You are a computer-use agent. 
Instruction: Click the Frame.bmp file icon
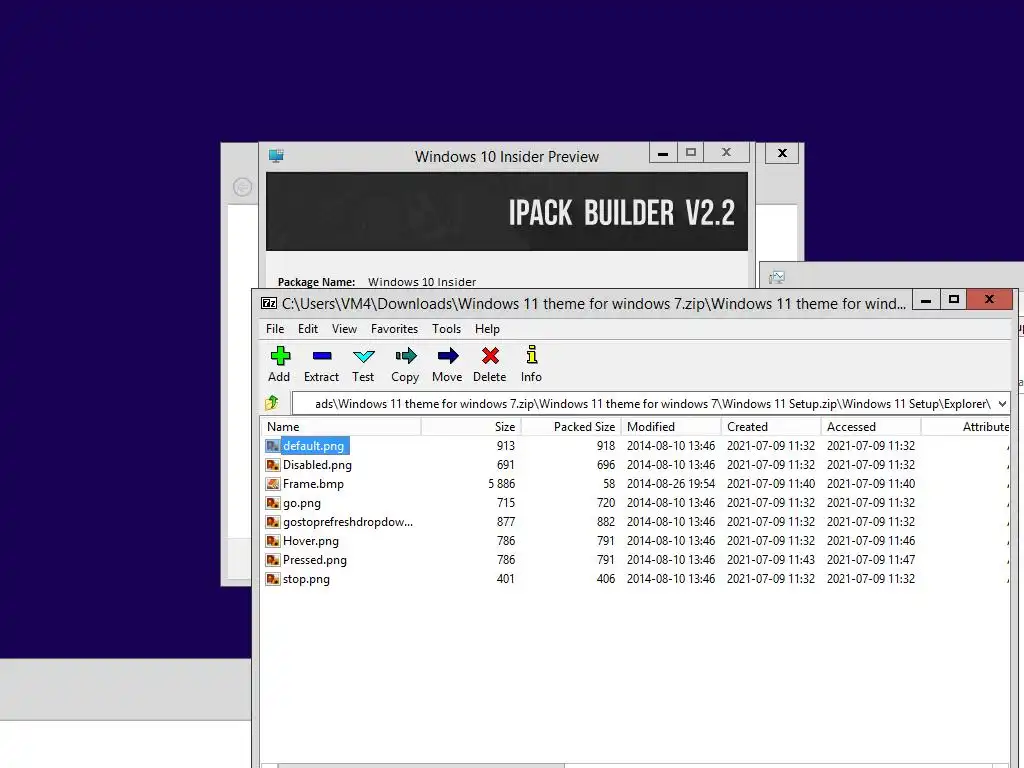click(273, 484)
